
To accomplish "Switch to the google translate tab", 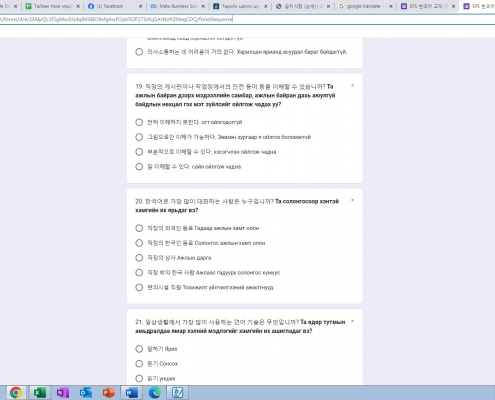I will pyautogui.click(x=363, y=6).
